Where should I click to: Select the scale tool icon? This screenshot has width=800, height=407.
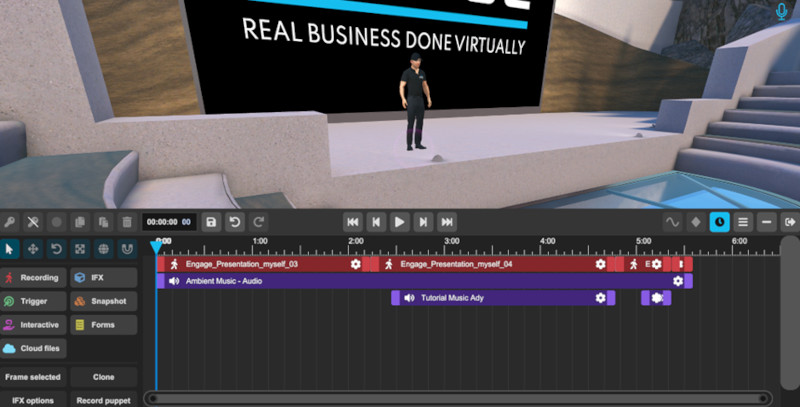click(81, 248)
